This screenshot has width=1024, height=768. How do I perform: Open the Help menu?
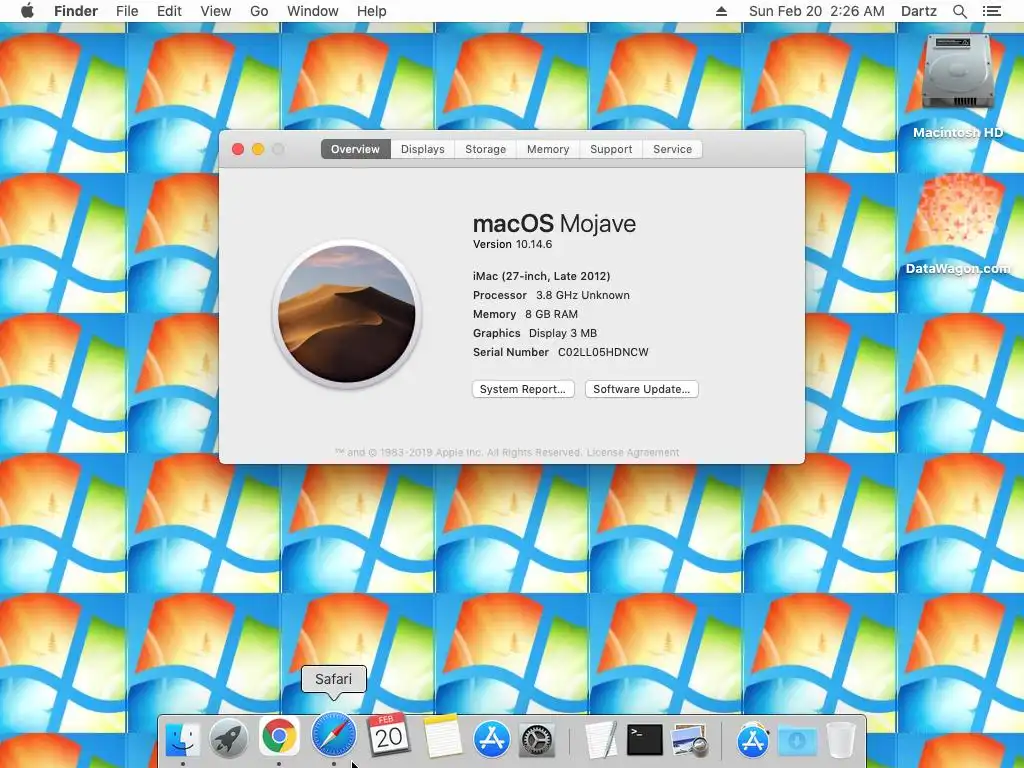372,11
